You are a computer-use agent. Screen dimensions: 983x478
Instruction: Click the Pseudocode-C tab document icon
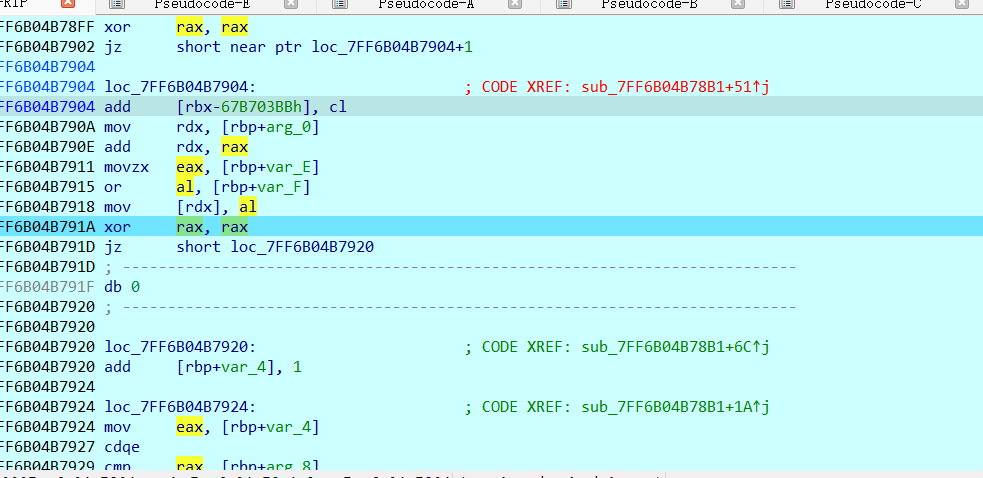pos(787,4)
